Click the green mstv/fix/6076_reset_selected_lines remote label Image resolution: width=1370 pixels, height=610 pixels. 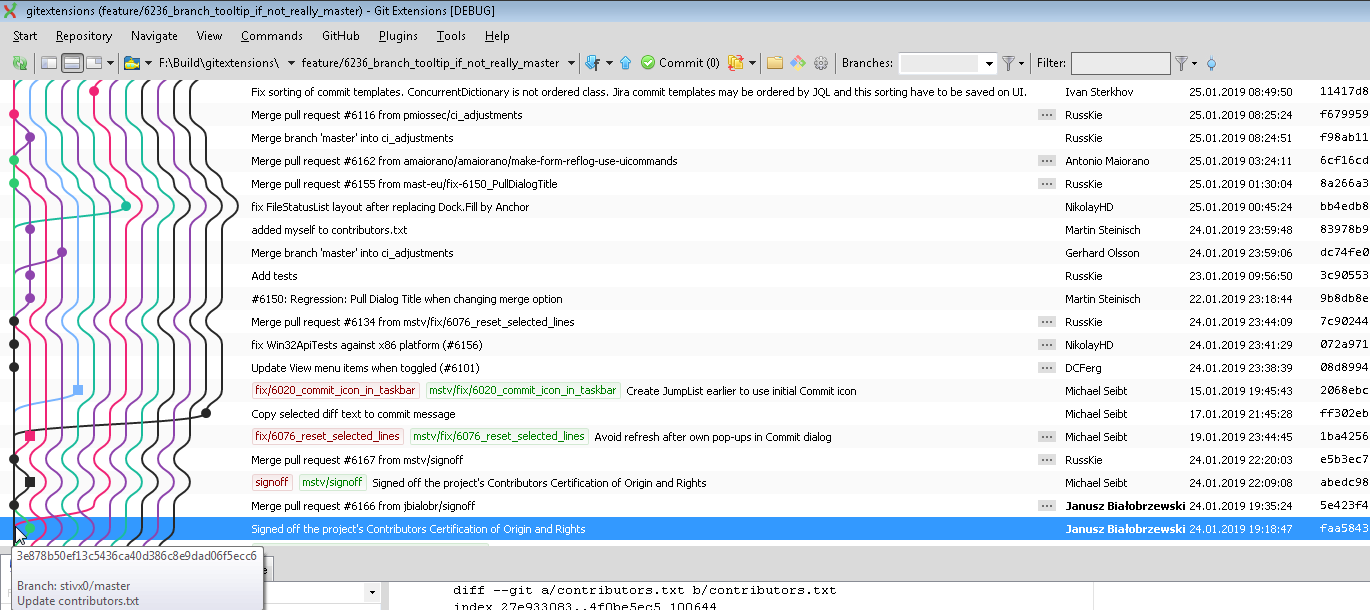[x=499, y=437]
